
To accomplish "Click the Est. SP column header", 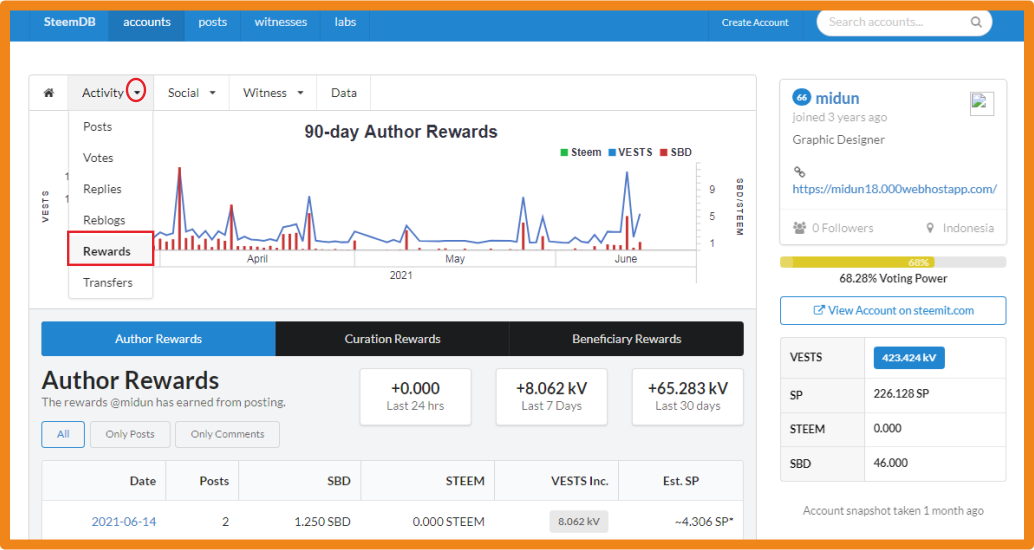I will 681,481.
